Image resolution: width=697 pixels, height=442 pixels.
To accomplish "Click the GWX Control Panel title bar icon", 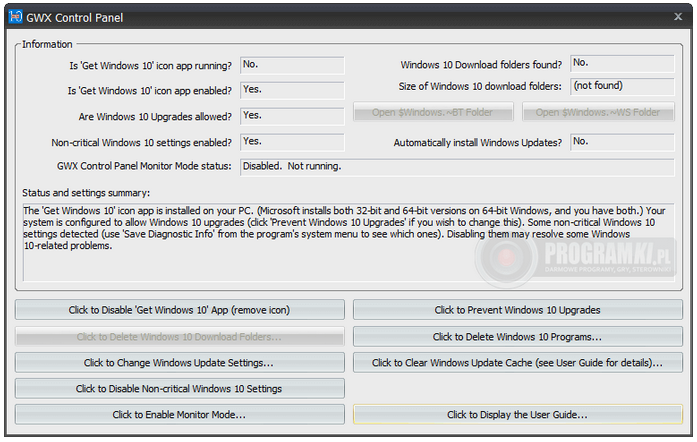I will click(16, 17).
